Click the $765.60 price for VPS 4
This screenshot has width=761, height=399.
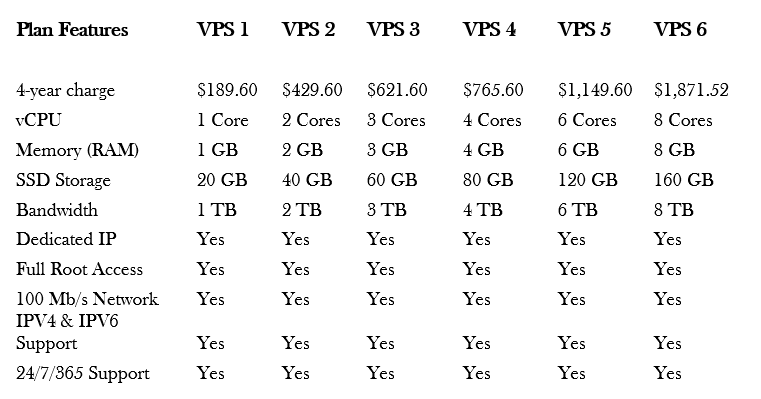coord(493,90)
